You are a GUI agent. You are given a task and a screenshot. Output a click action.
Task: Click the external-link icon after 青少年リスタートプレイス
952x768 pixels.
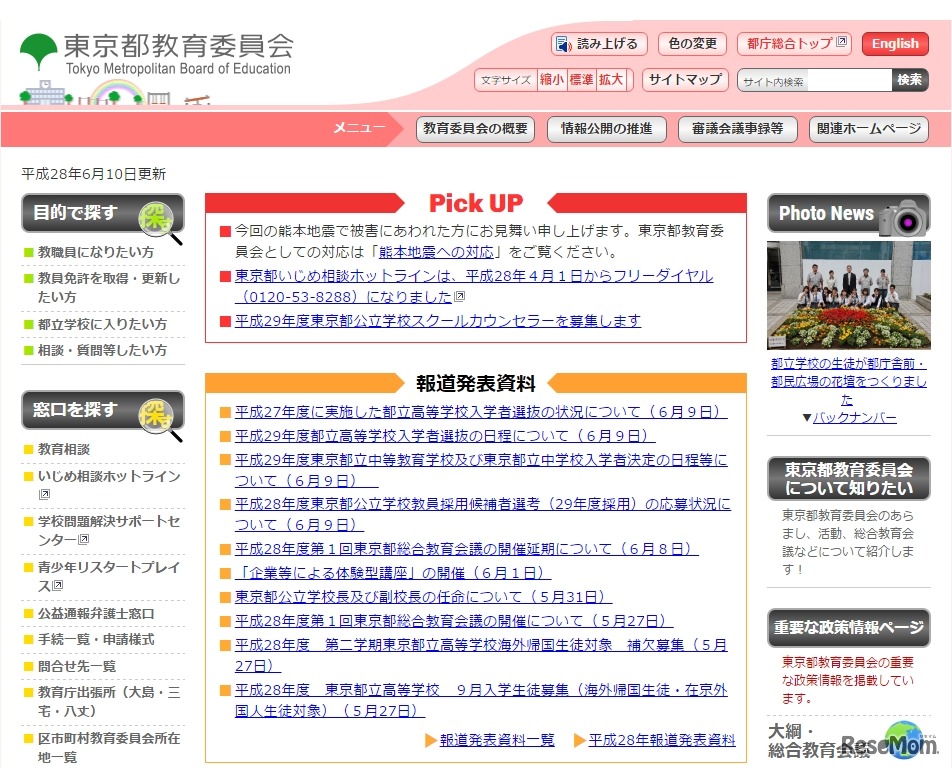[58, 585]
